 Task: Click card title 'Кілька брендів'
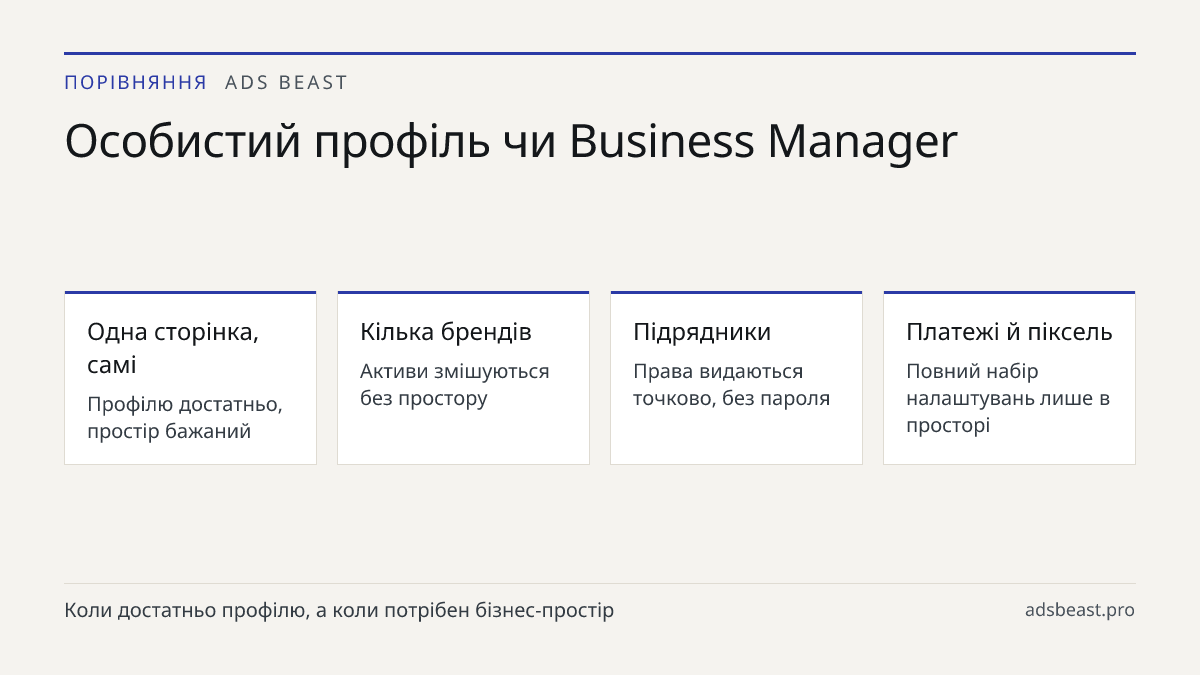[446, 332]
